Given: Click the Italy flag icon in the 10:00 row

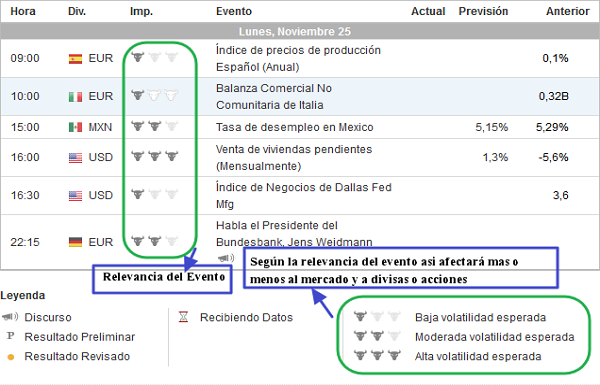Looking at the screenshot, I should [75, 96].
